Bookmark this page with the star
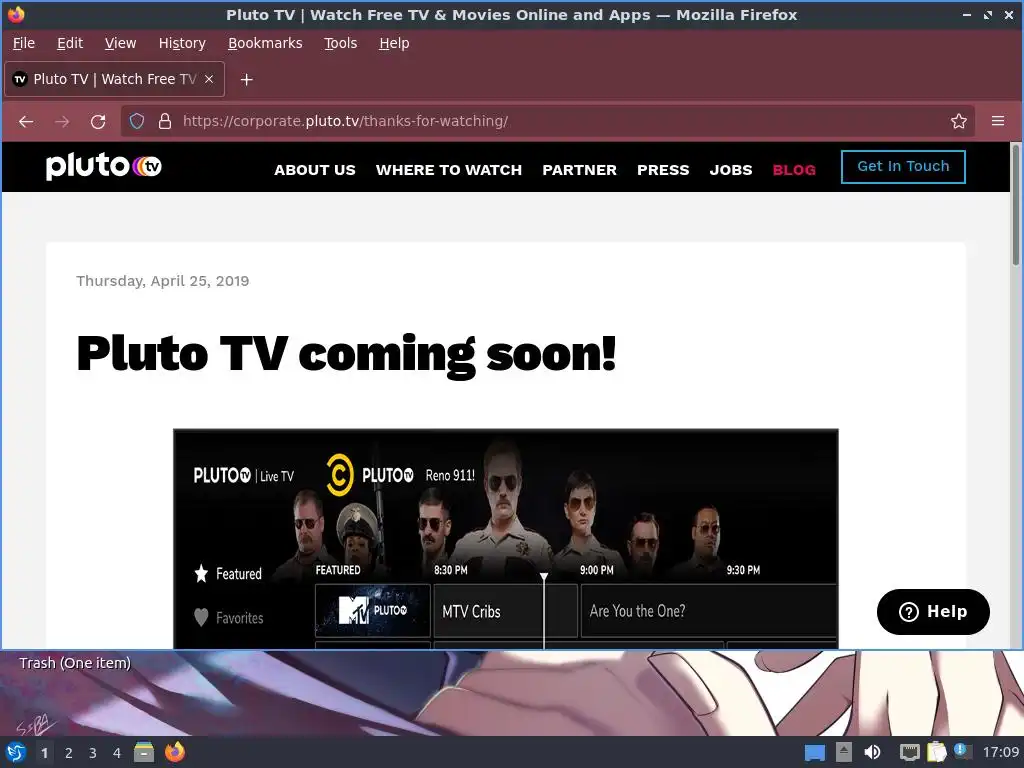This screenshot has width=1024, height=768. click(x=959, y=121)
